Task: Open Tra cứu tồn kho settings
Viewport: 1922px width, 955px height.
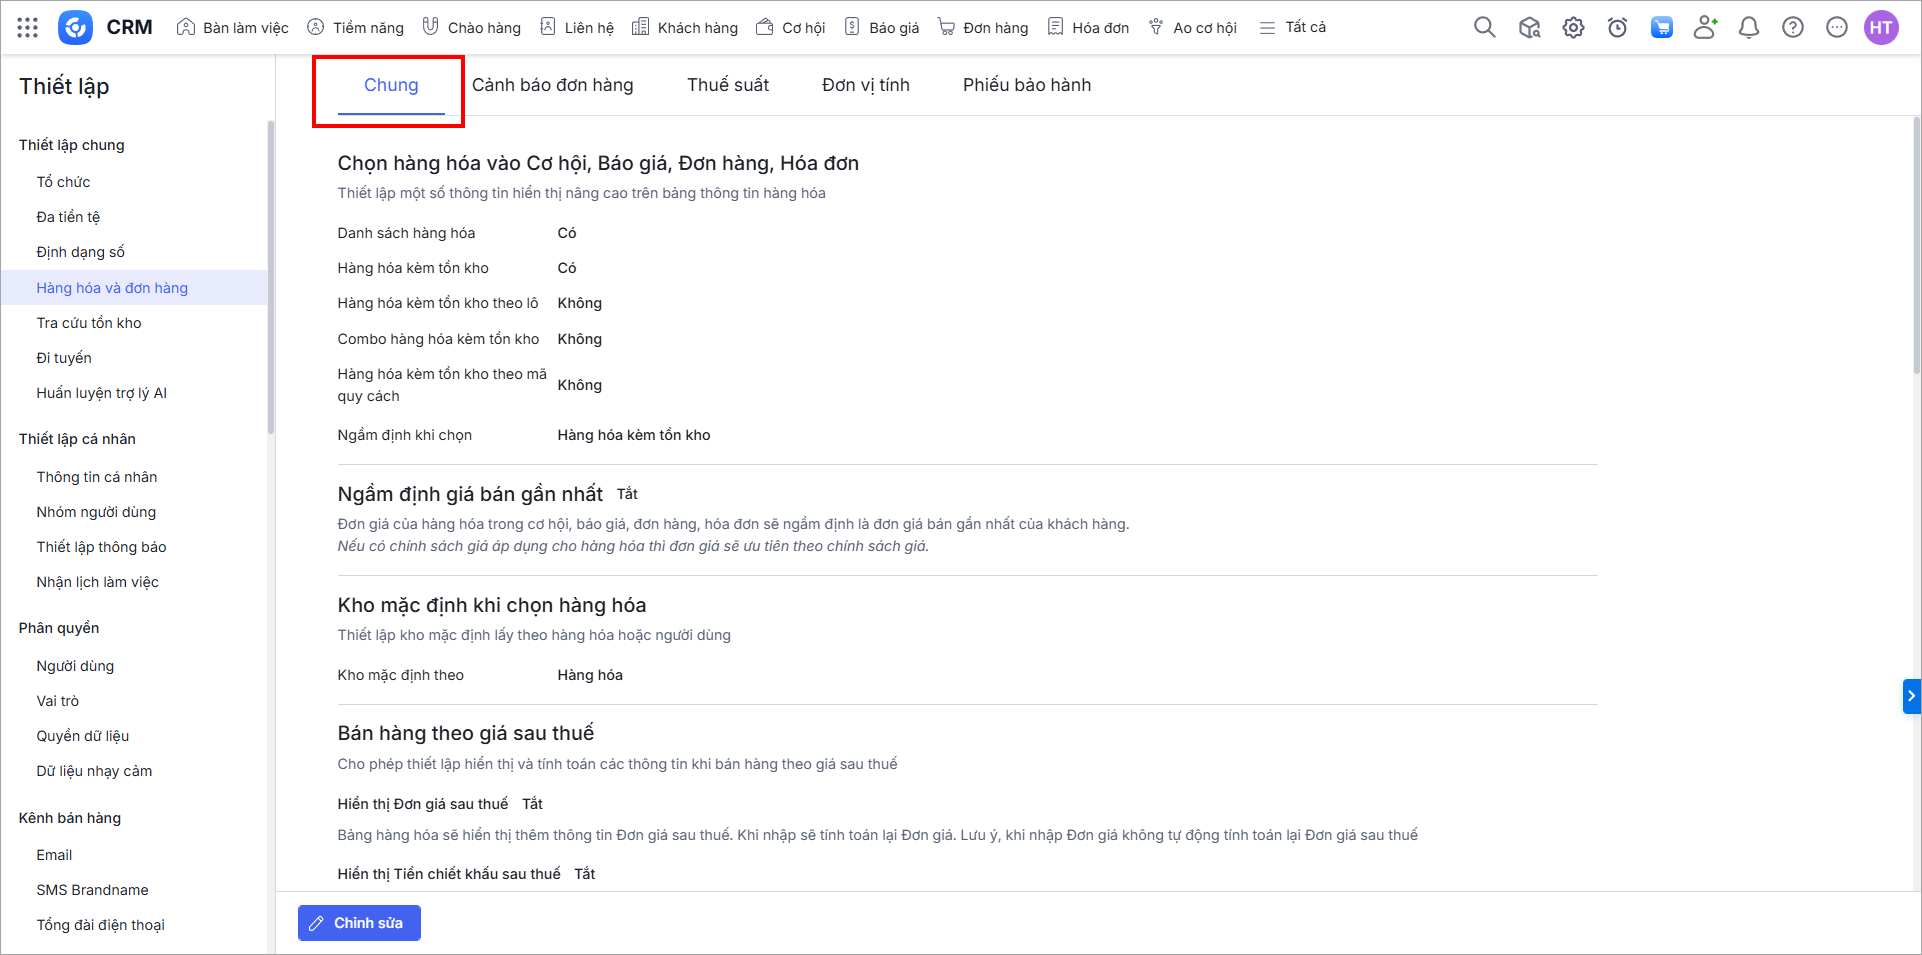Action: 89,323
